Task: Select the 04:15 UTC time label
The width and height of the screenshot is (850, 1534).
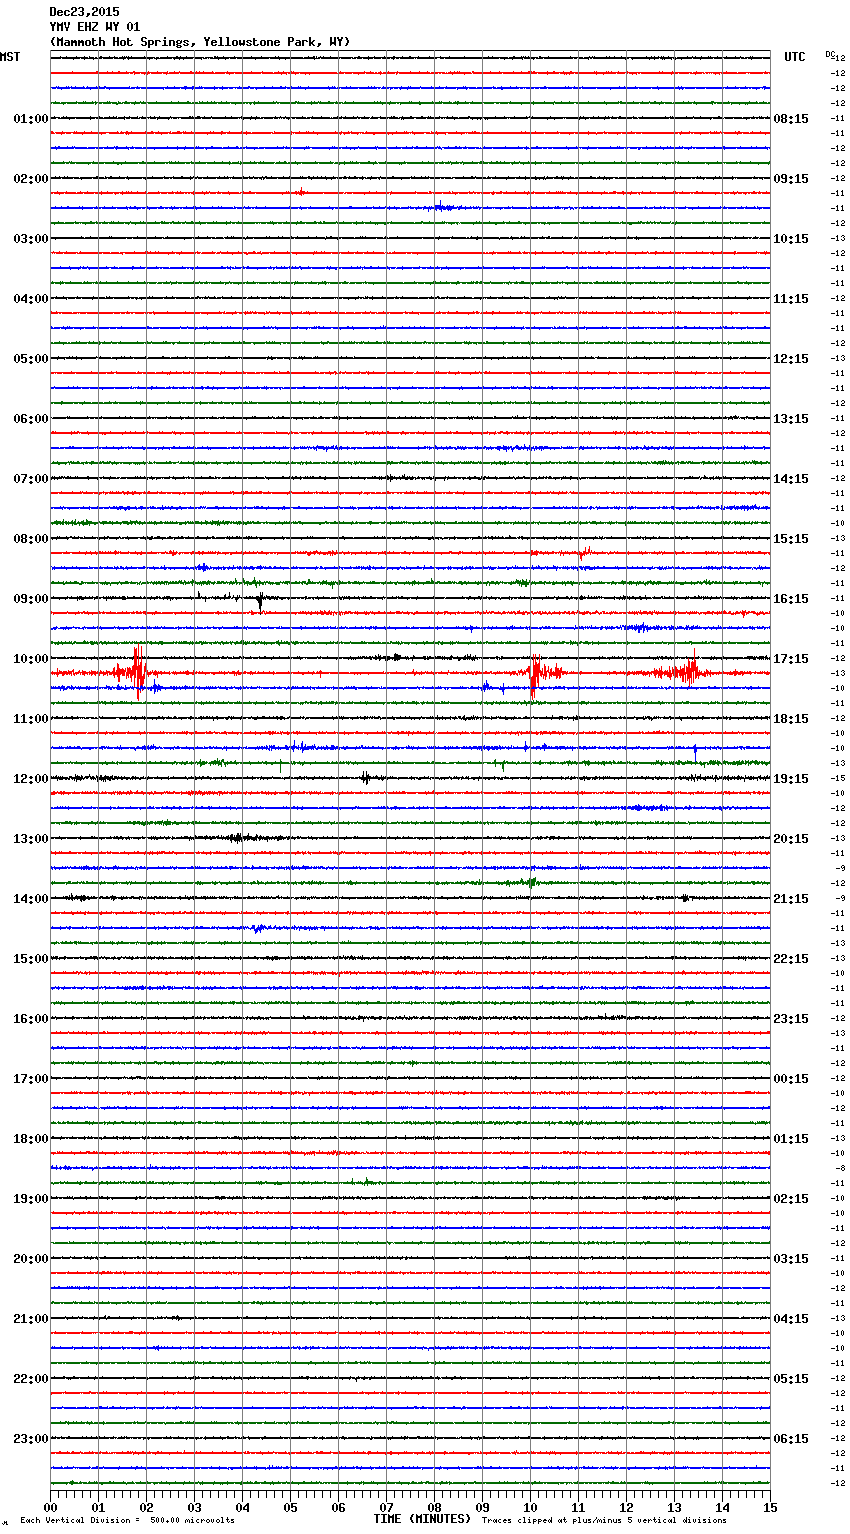Action: [791, 1319]
